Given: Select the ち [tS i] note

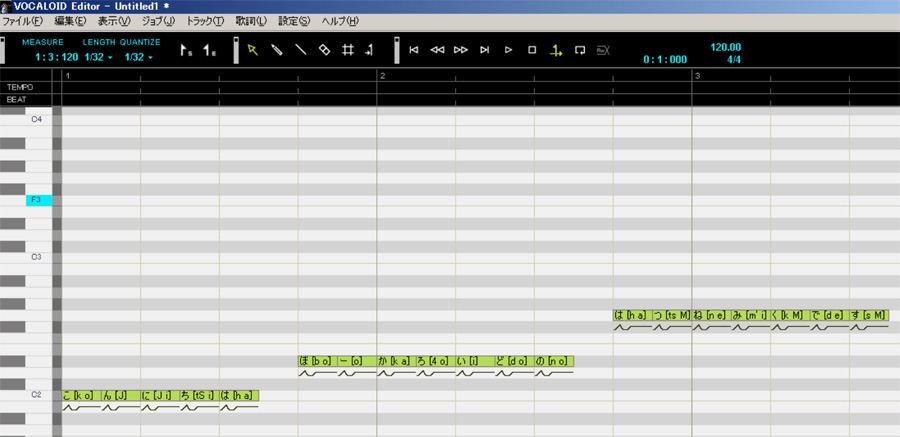Looking at the screenshot, I should point(200,396).
